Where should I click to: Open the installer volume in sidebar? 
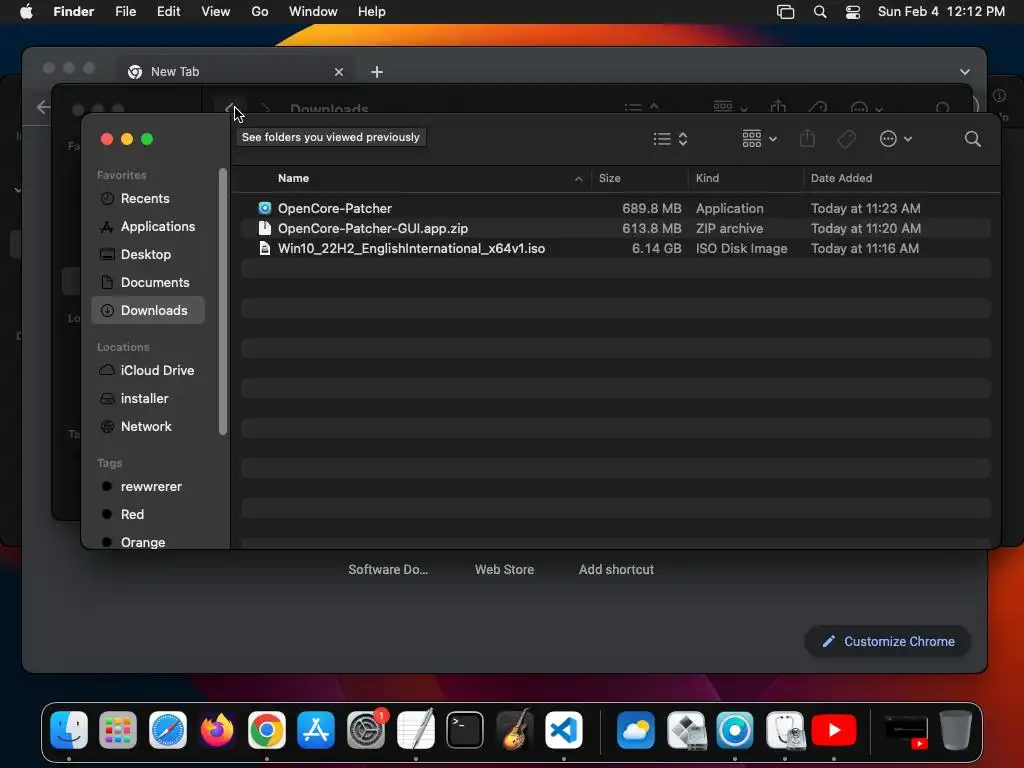pyautogui.click(x=144, y=398)
